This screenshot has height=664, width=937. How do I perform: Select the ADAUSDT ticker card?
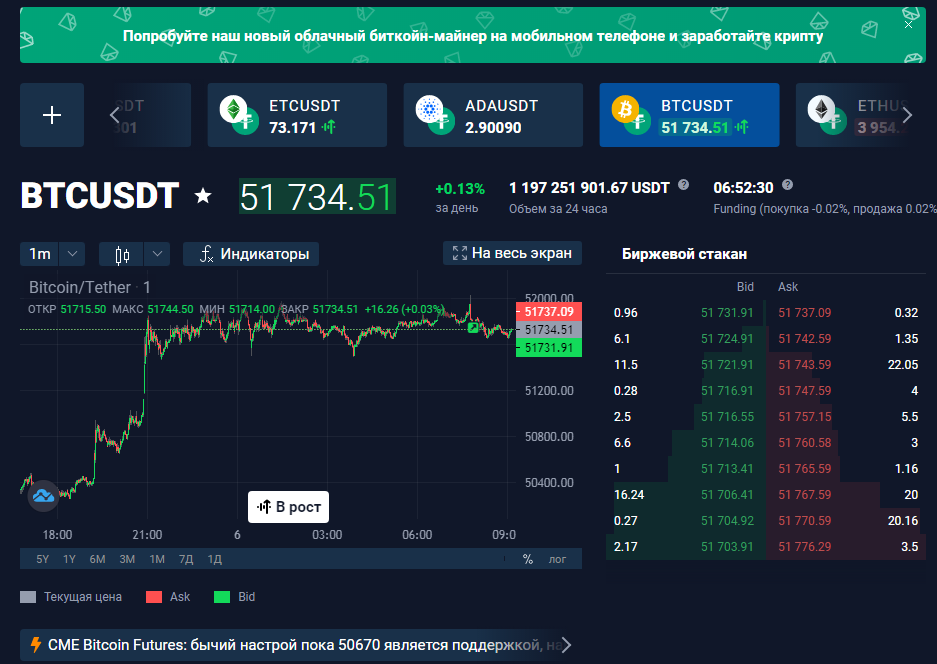pyautogui.click(x=493, y=115)
